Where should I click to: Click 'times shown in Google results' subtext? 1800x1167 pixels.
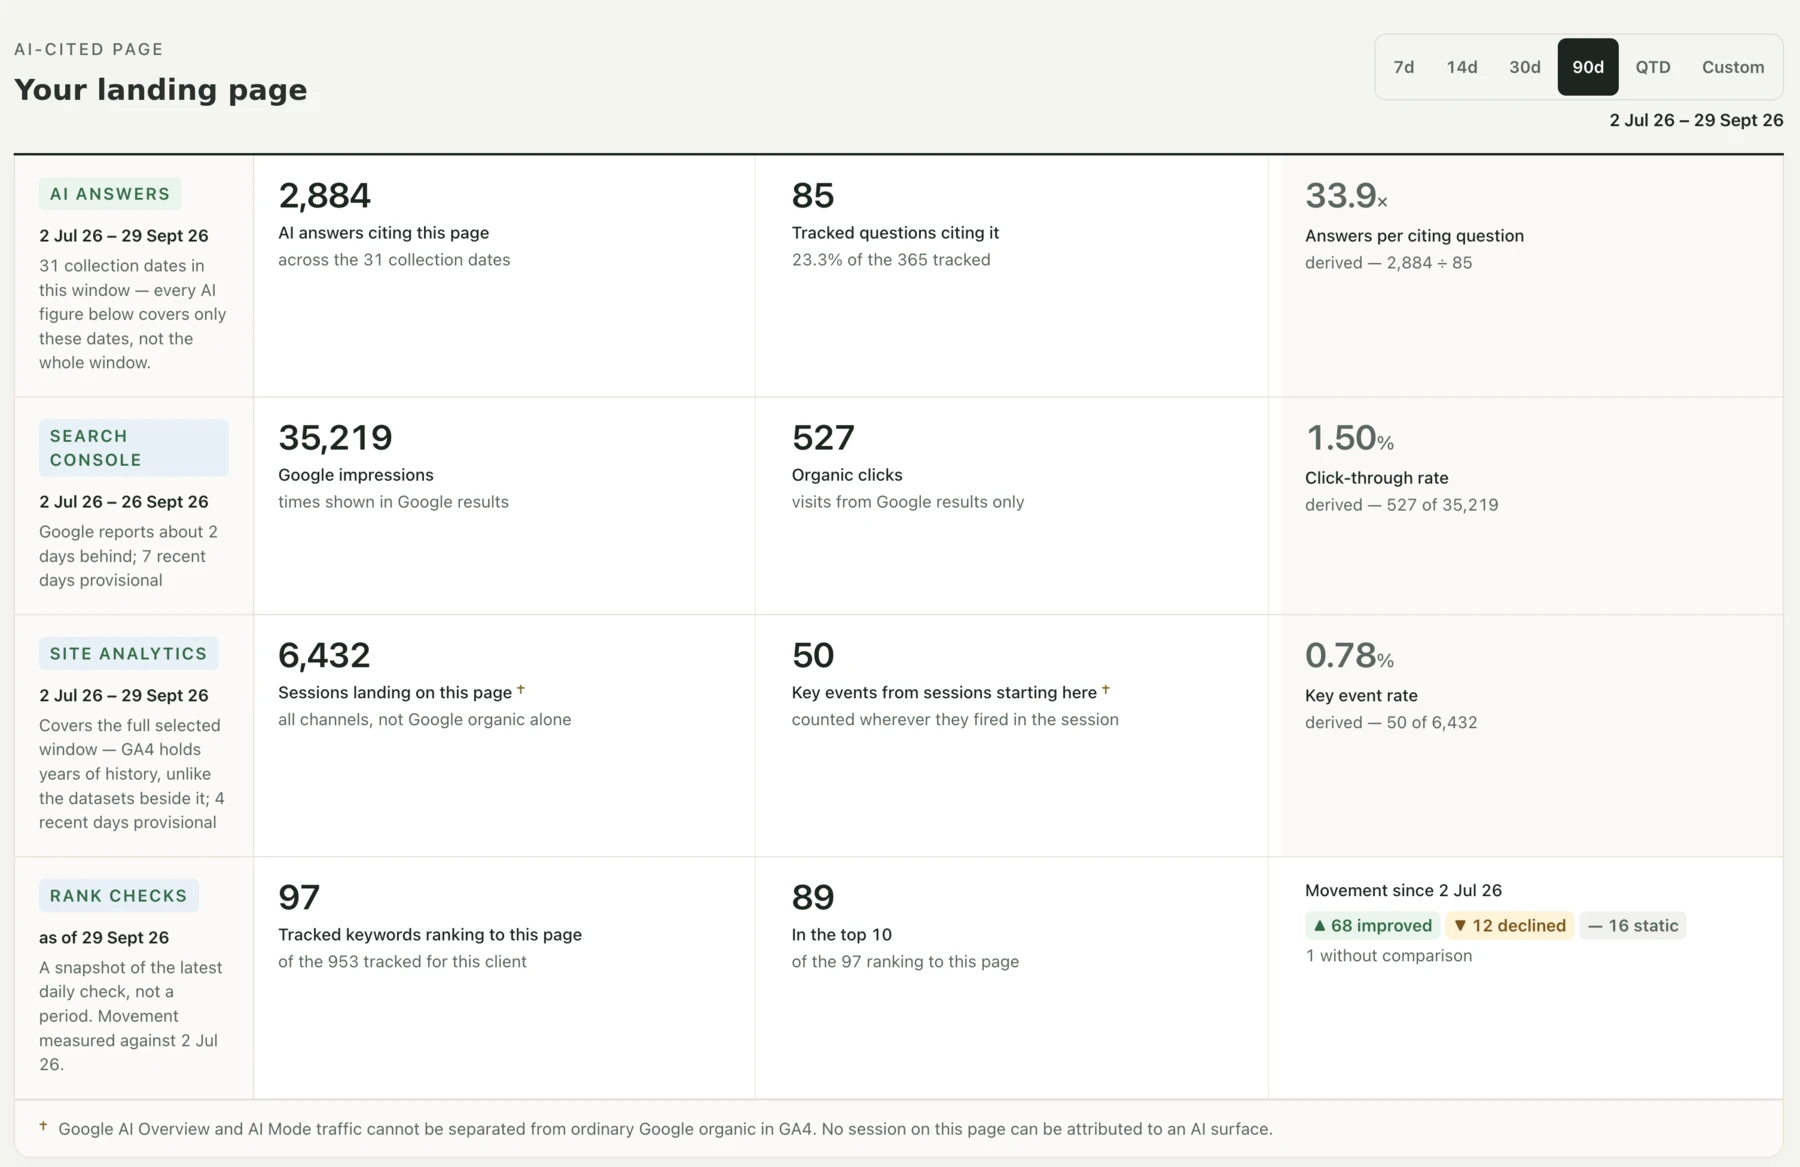coord(393,502)
